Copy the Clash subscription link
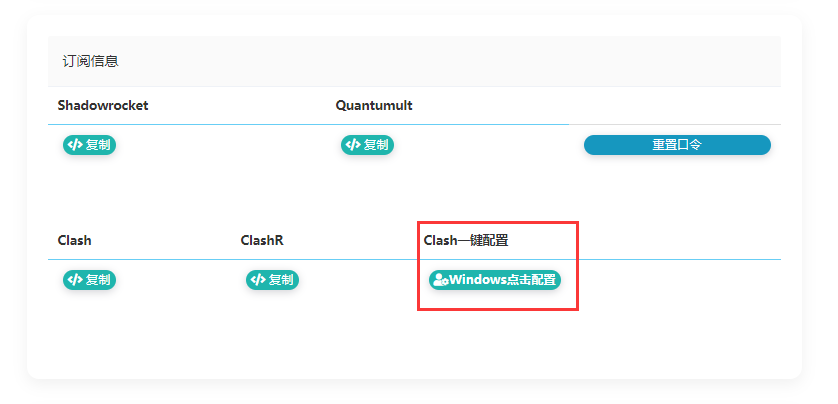This screenshot has height=404, width=838. [x=90, y=280]
